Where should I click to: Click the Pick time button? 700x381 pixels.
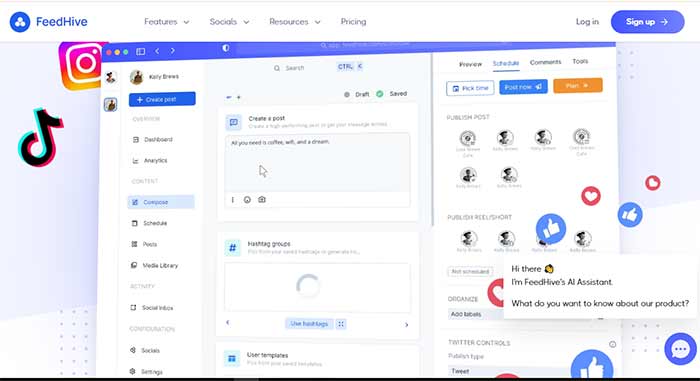click(470, 88)
